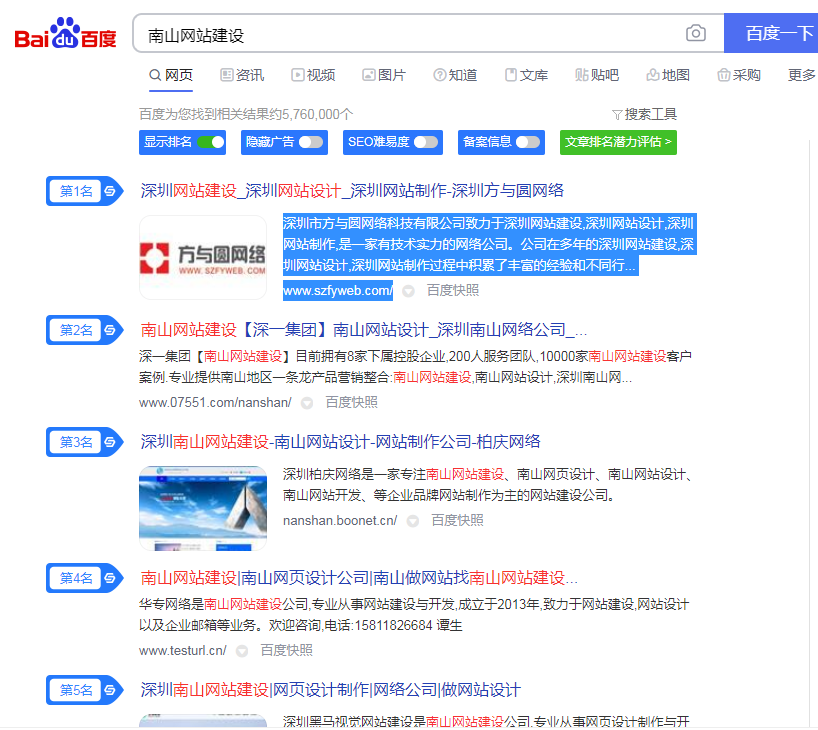This screenshot has height=730, width=818.
Task: Click refresh icon on 第2名 badge
Action: [x=110, y=330]
